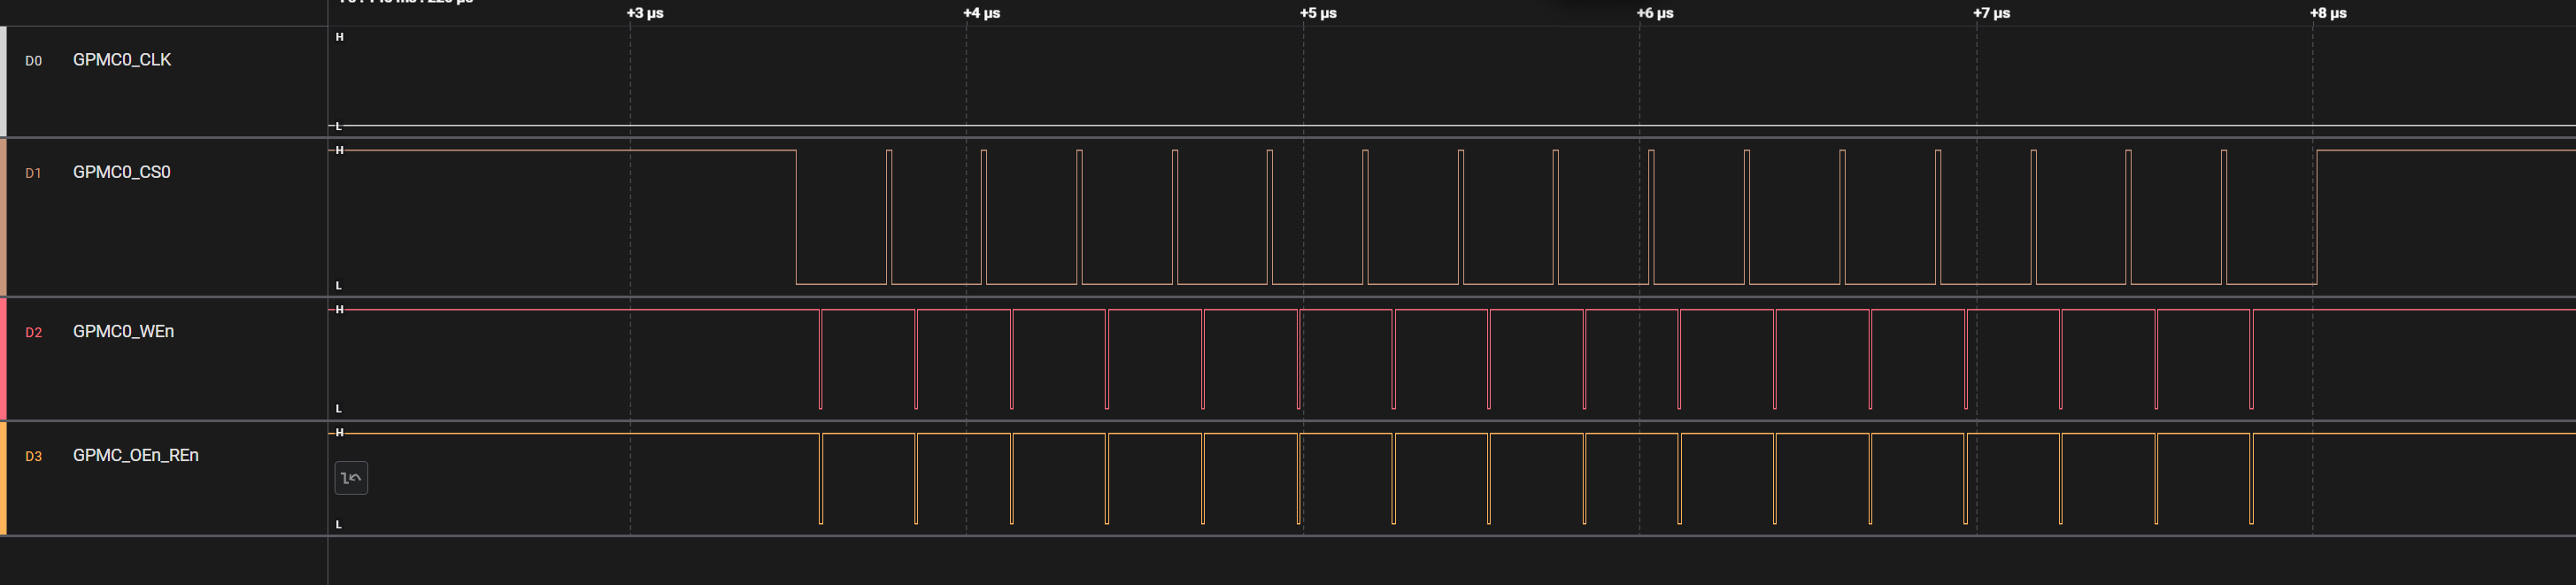Click the first falling edge of GPMC0_CS0 waveform
Image resolution: width=2576 pixels, height=585 pixels.
click(796, 217)
